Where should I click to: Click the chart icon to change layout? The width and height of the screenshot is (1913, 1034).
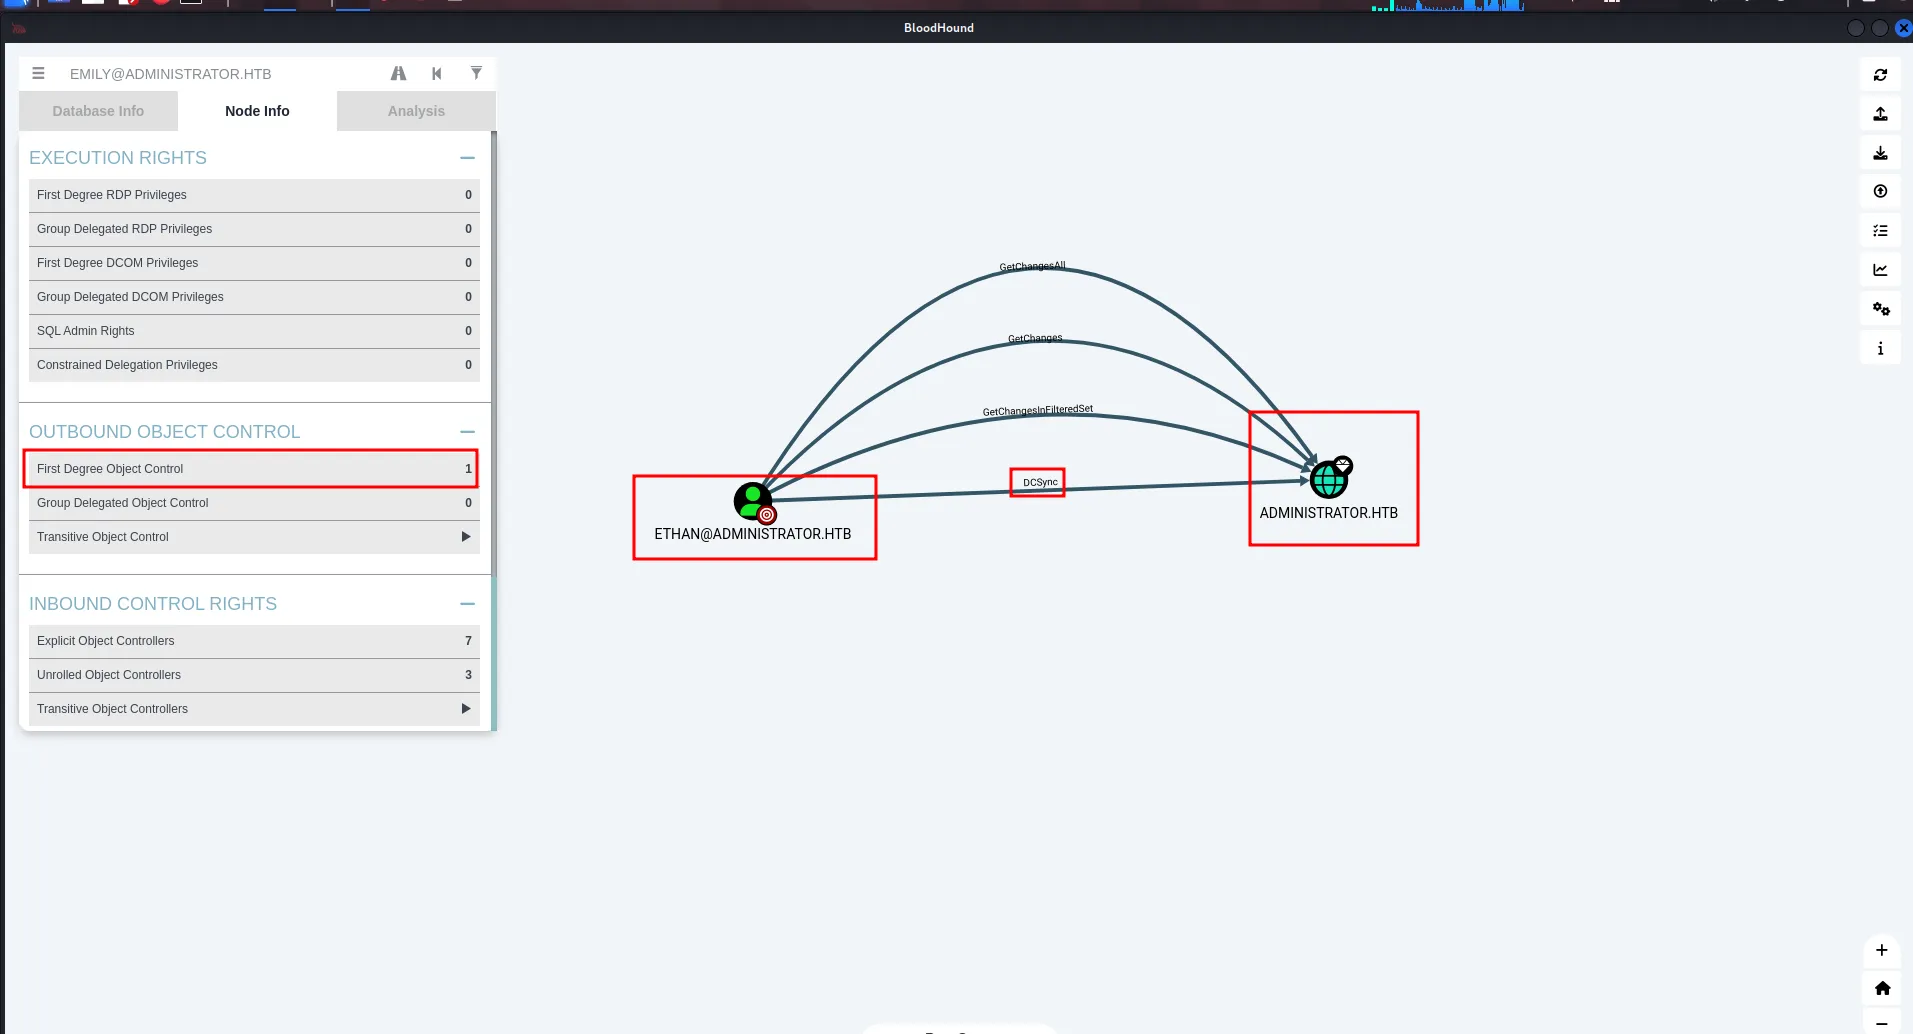[x=1880, y=270]
